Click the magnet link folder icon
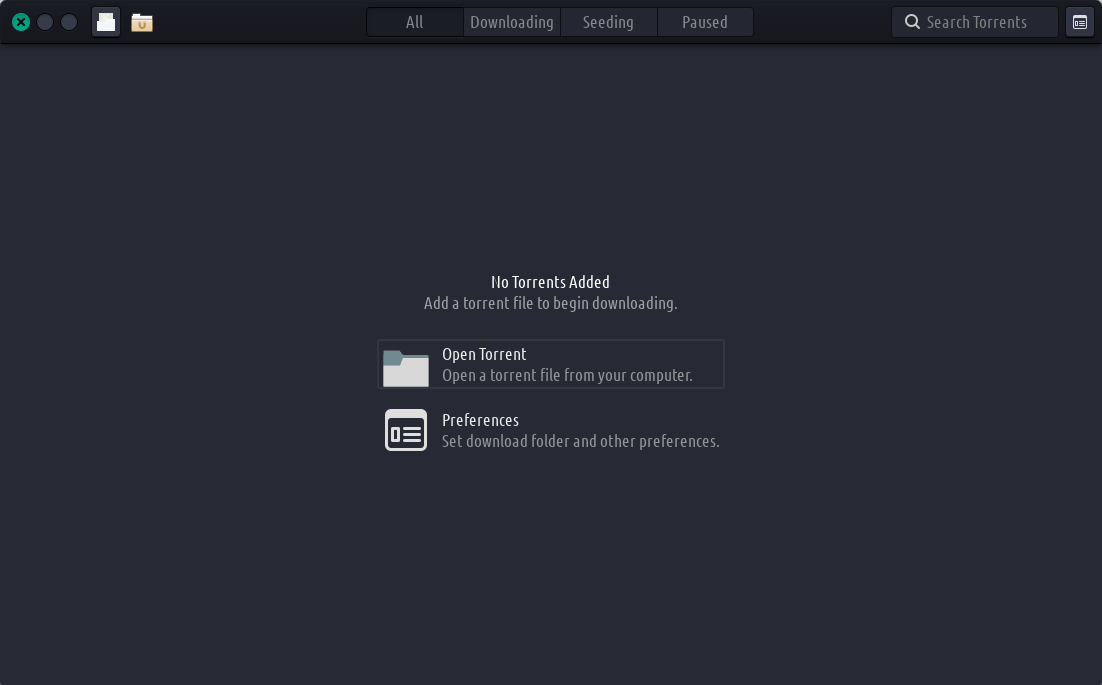 pos(142,22)
